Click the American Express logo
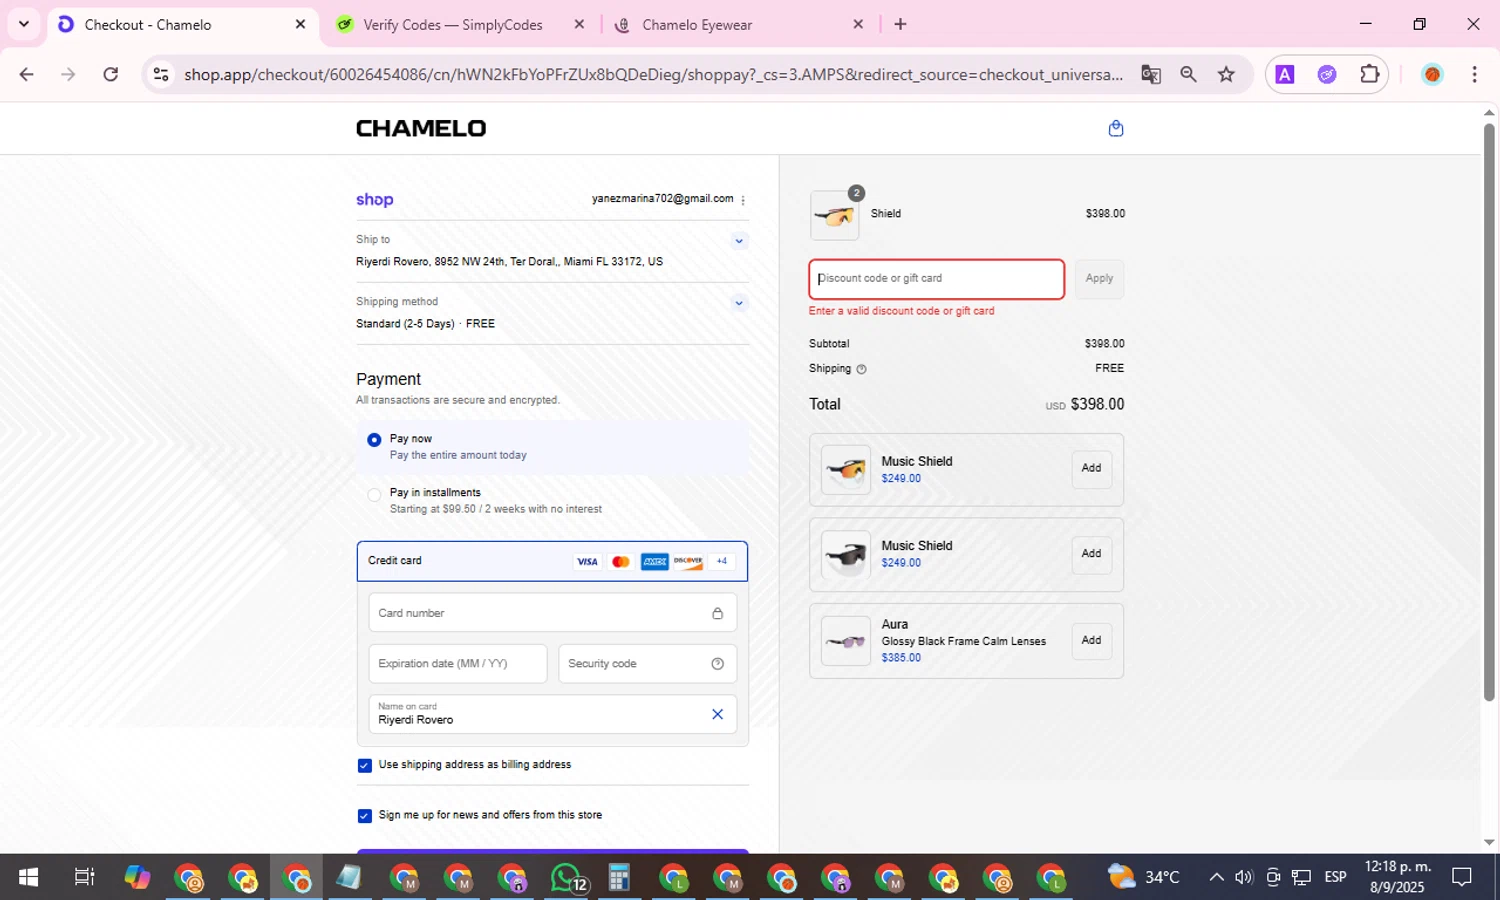This screenshot has height=900, width=1500. (x=654, y=562)
